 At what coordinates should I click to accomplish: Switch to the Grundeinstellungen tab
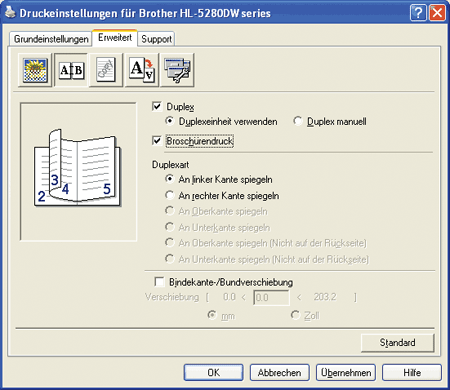51,39
